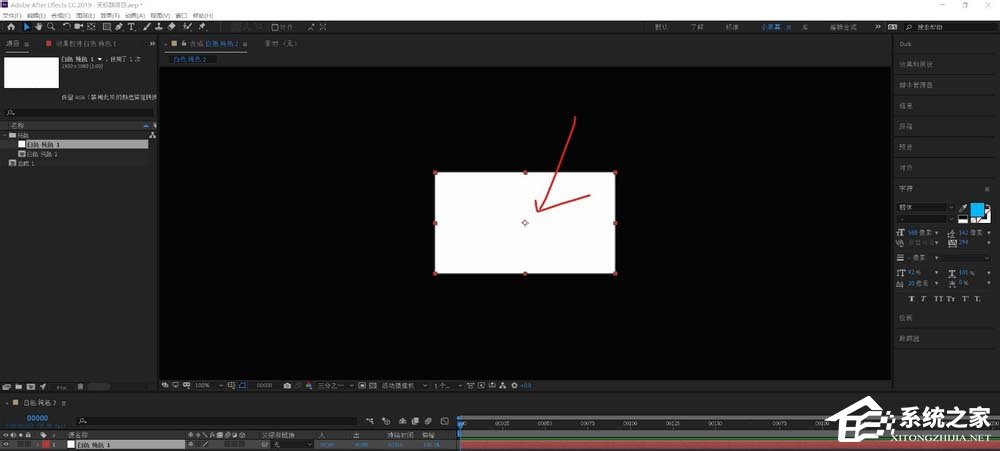Open the Effects & Presets panel on right
This screenshot has width=1000, height=451.
(x=916, y=65)
